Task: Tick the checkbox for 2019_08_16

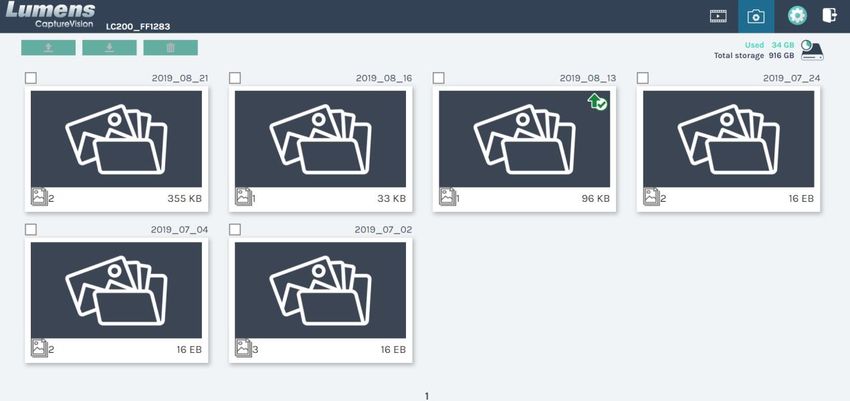Action: pos(235,78)
